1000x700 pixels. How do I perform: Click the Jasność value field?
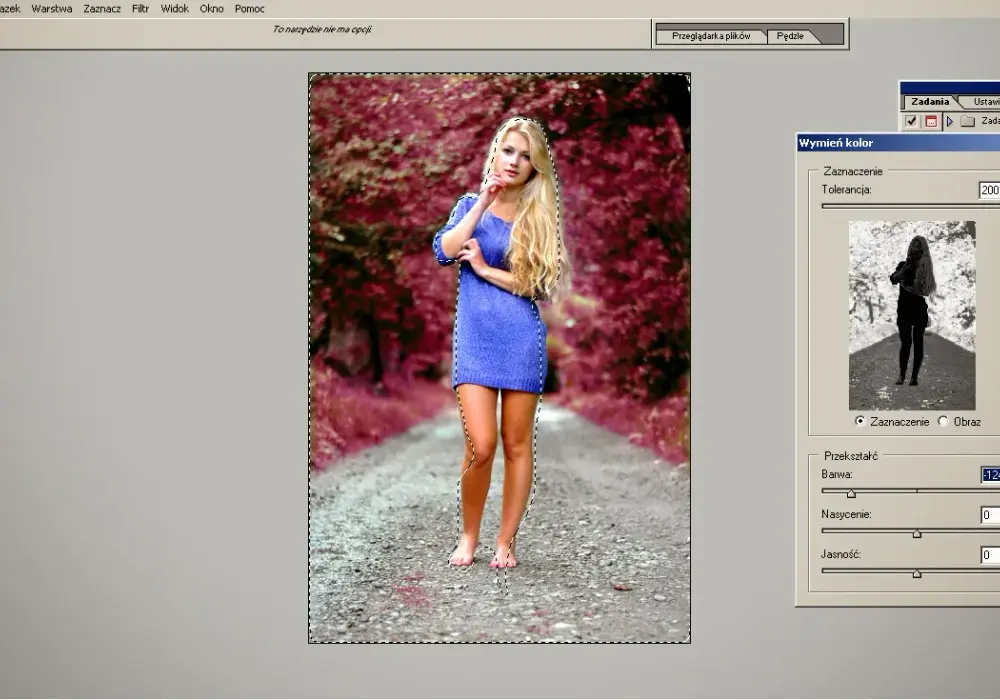click(x=990, y=555)
